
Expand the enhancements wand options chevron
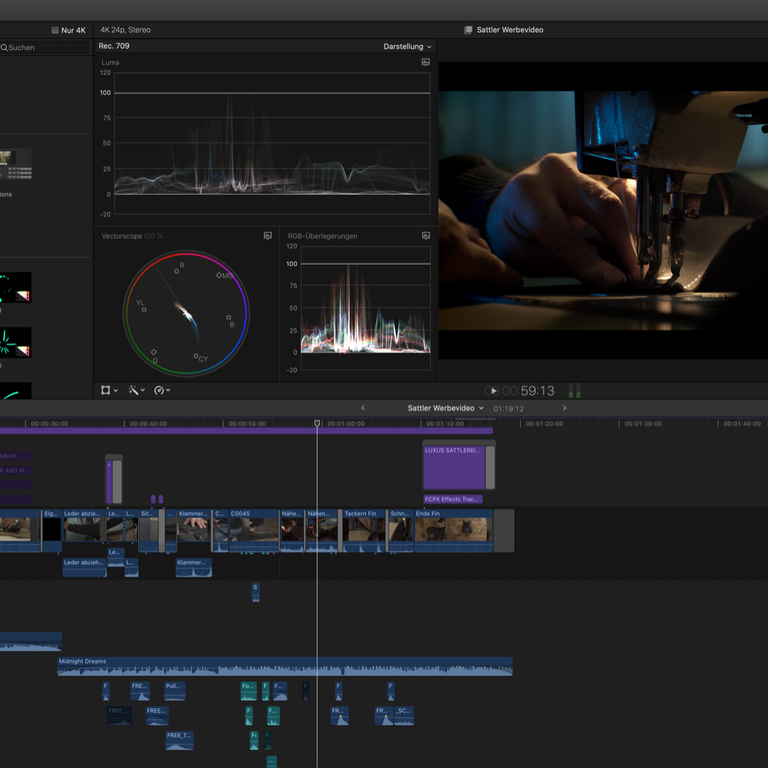tap(143, 390)
